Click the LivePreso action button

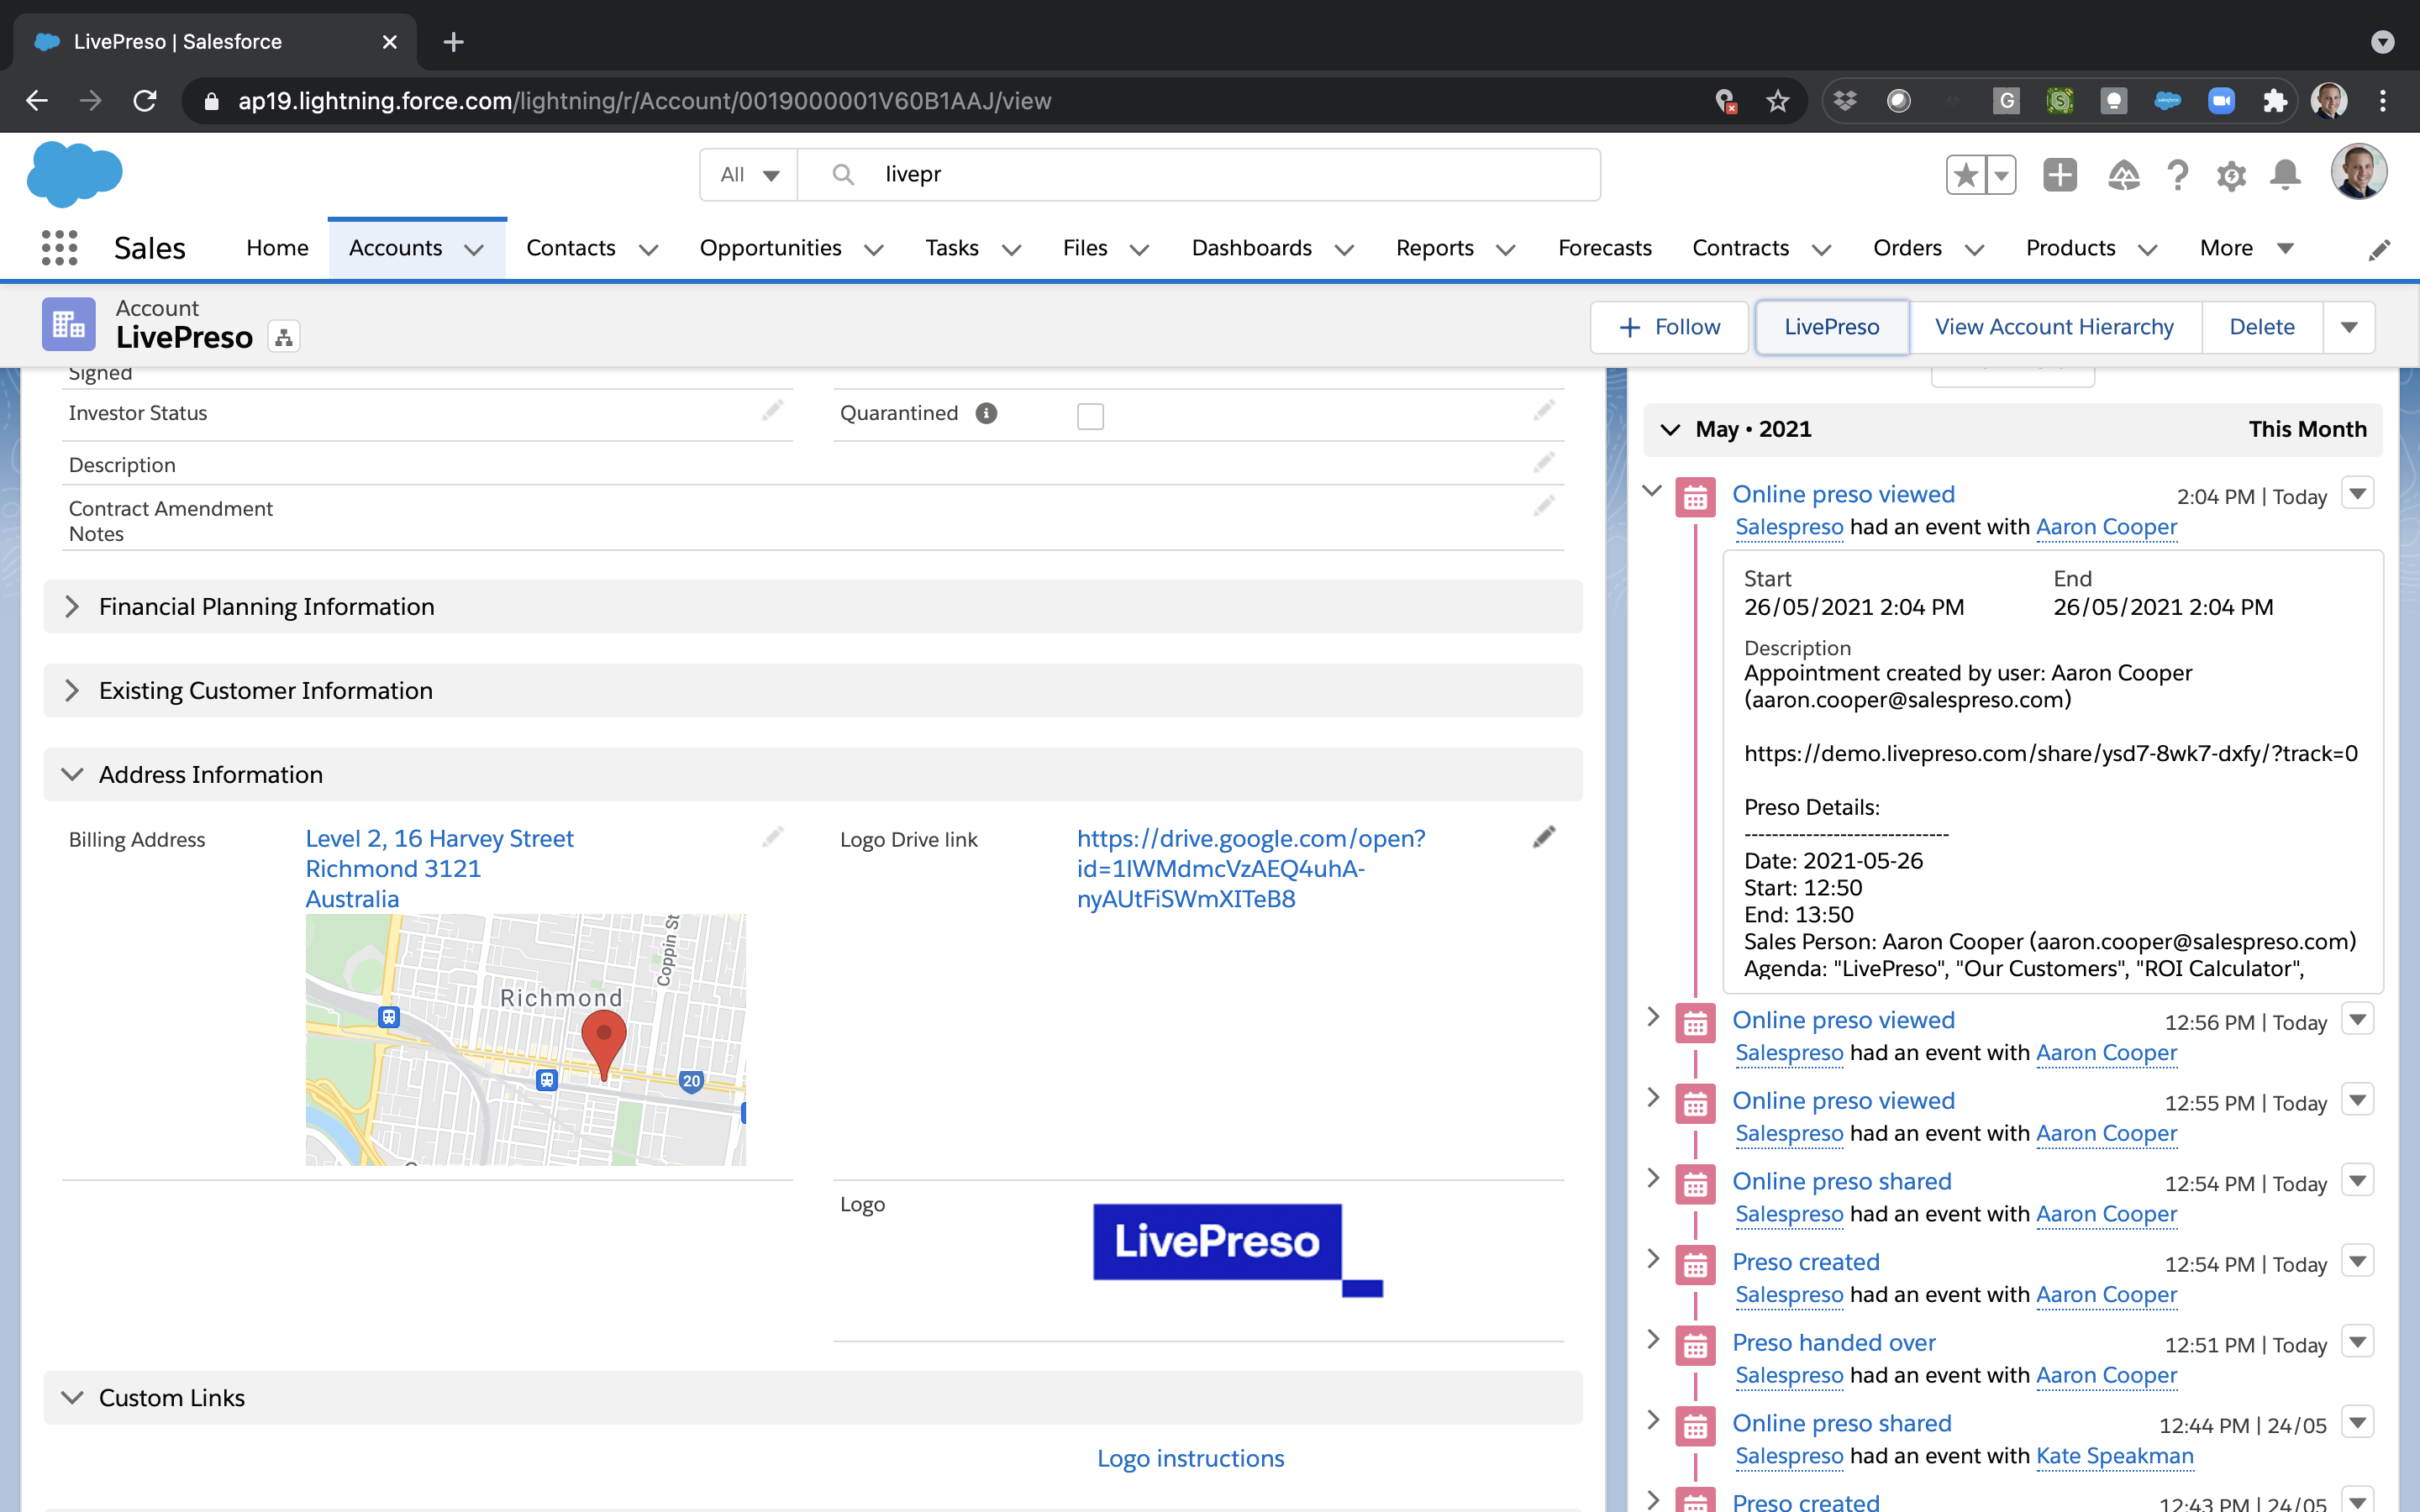click(x=1831, y=327)
